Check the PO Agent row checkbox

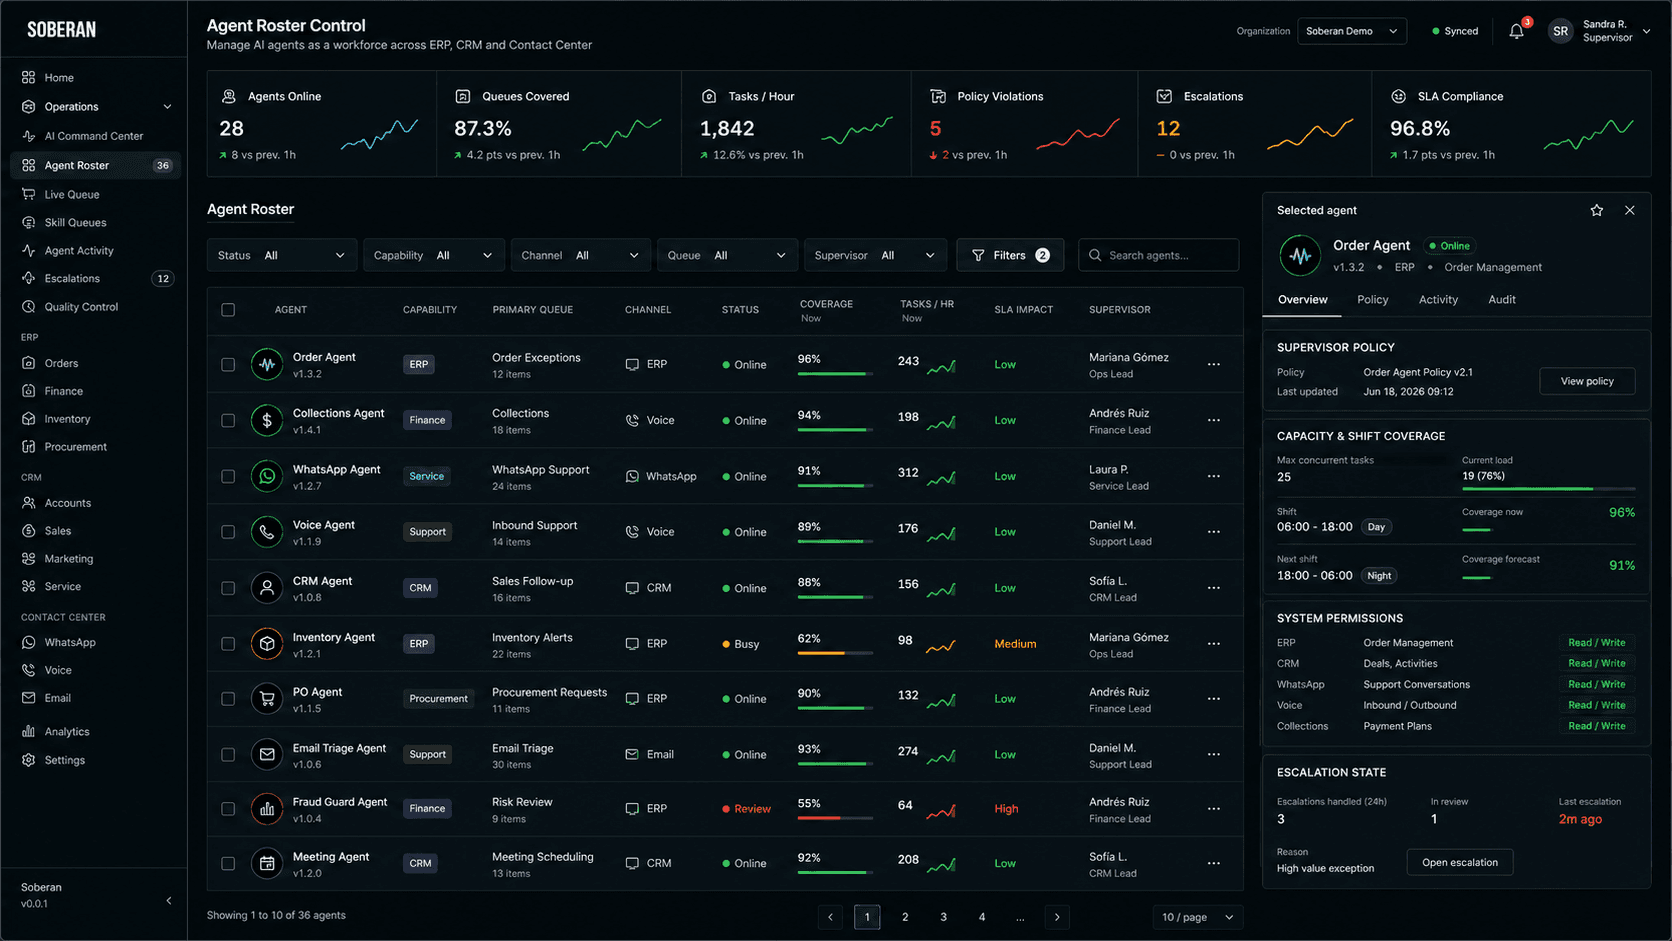[x=228, y=699]
